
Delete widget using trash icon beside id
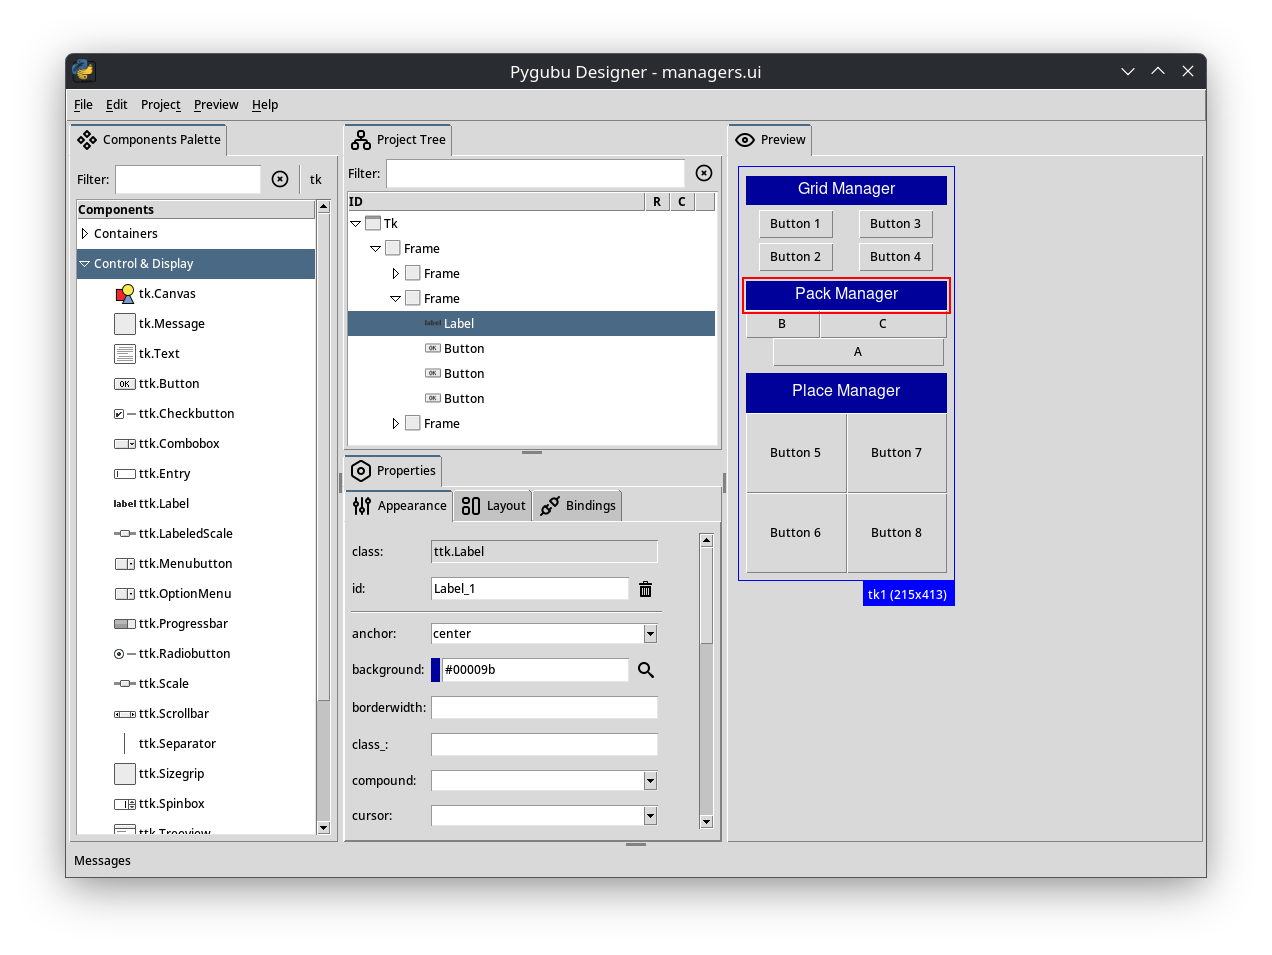646,589
